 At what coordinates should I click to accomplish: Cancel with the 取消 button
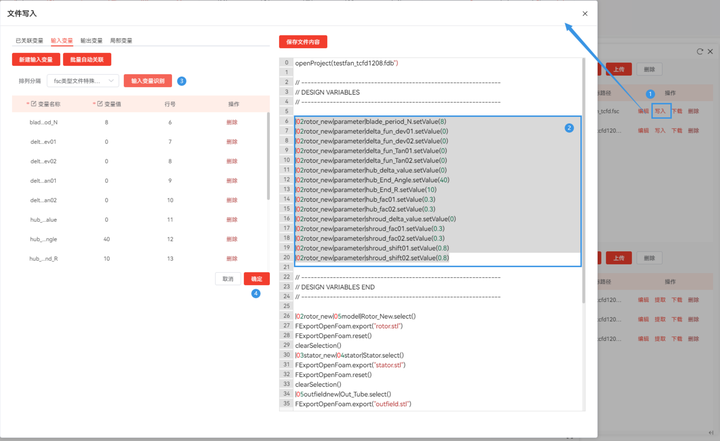(228, 279)
